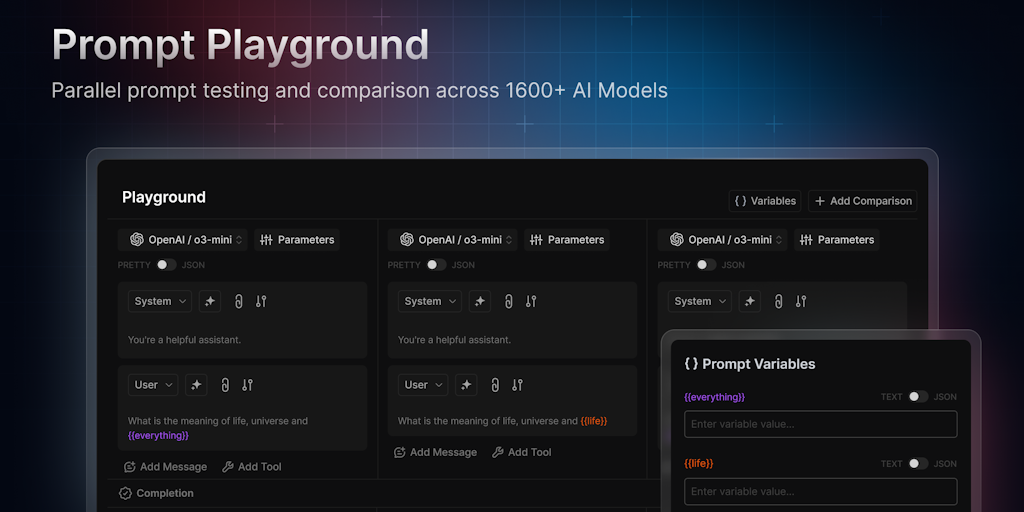Click sparkle icon in second column's System message

point(480,301)
